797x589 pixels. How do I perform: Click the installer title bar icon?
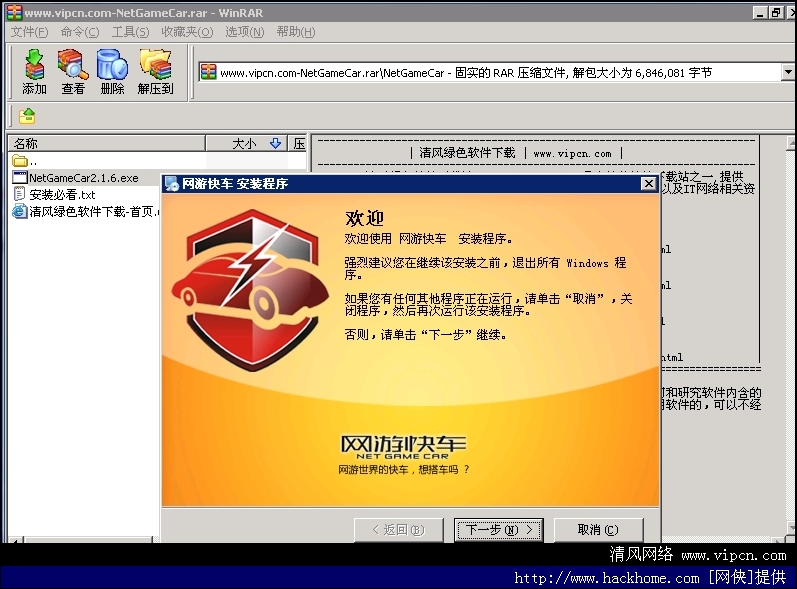point(171,183)
